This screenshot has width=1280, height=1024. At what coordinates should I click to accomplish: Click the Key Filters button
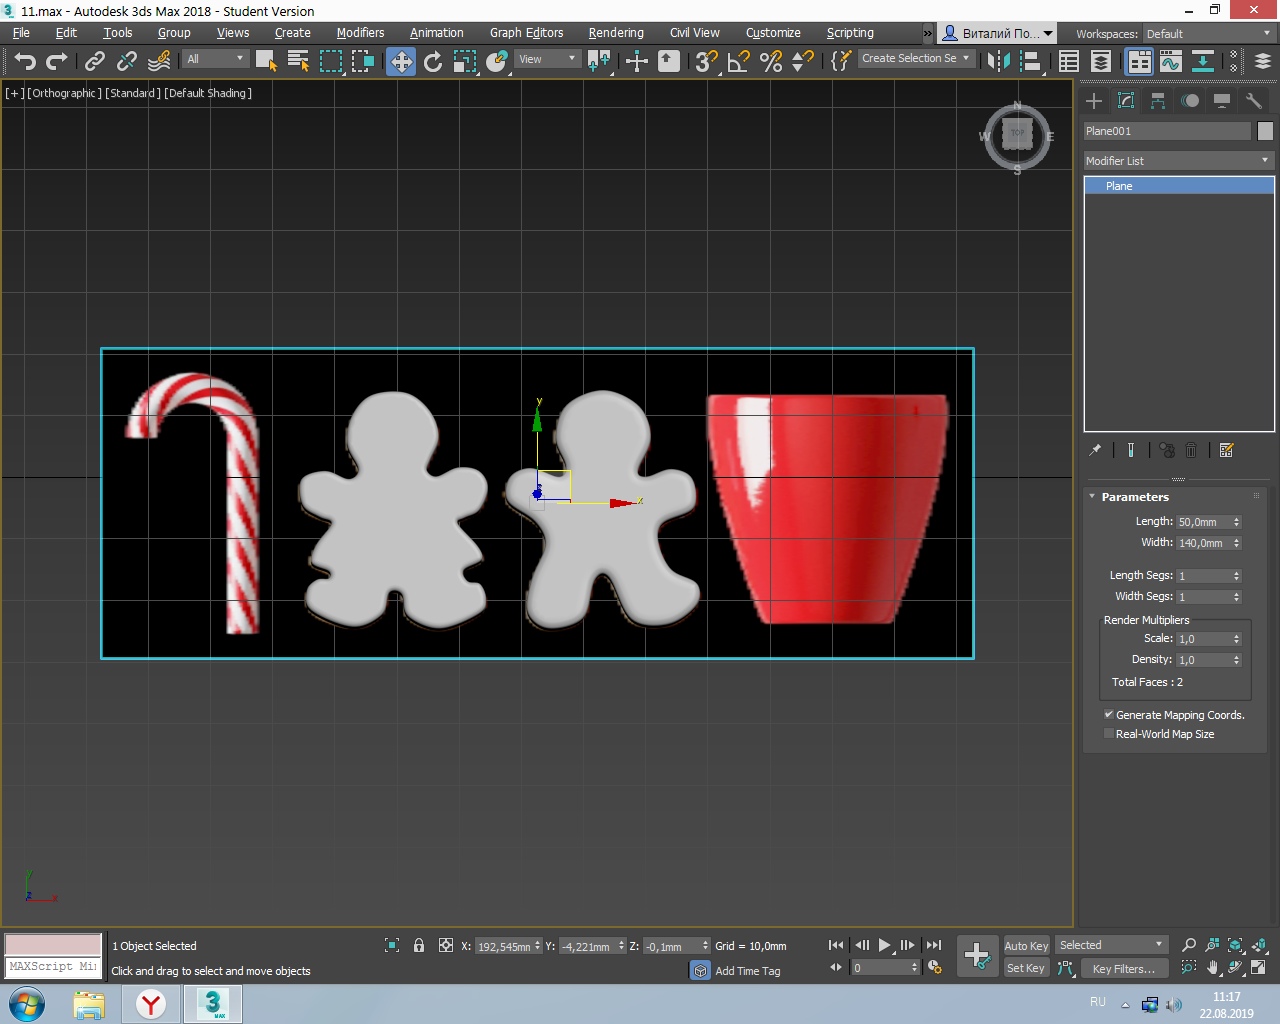tap(1123, 968)
